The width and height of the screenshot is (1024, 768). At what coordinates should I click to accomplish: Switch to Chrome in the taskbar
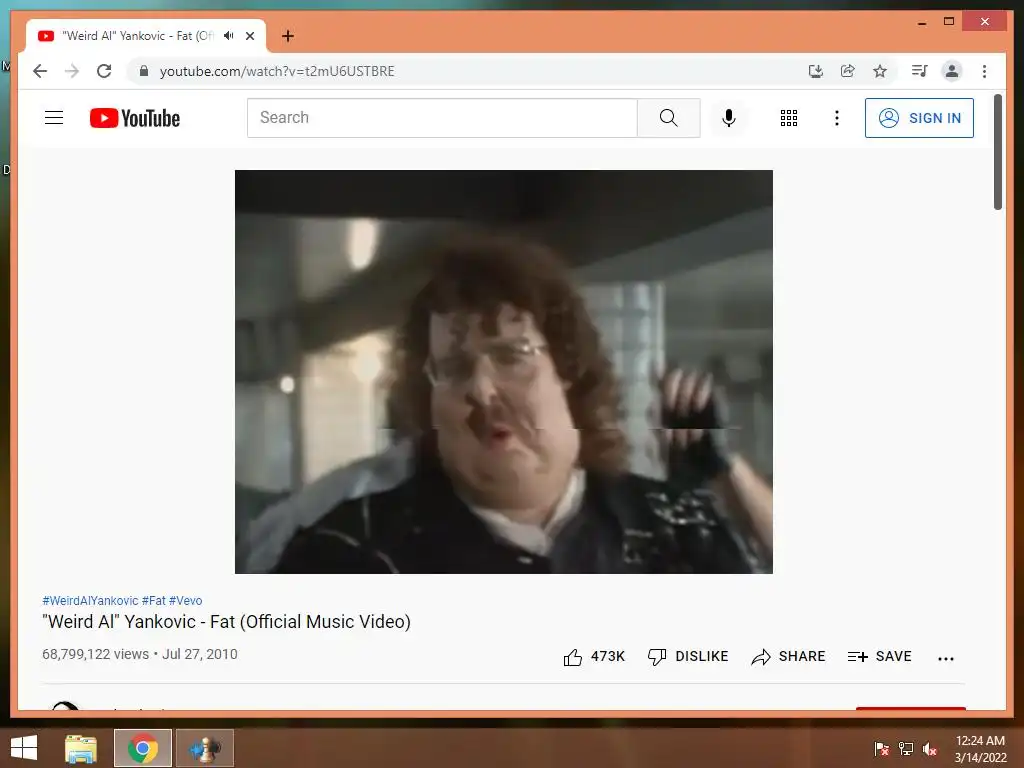tap(142, 748)
